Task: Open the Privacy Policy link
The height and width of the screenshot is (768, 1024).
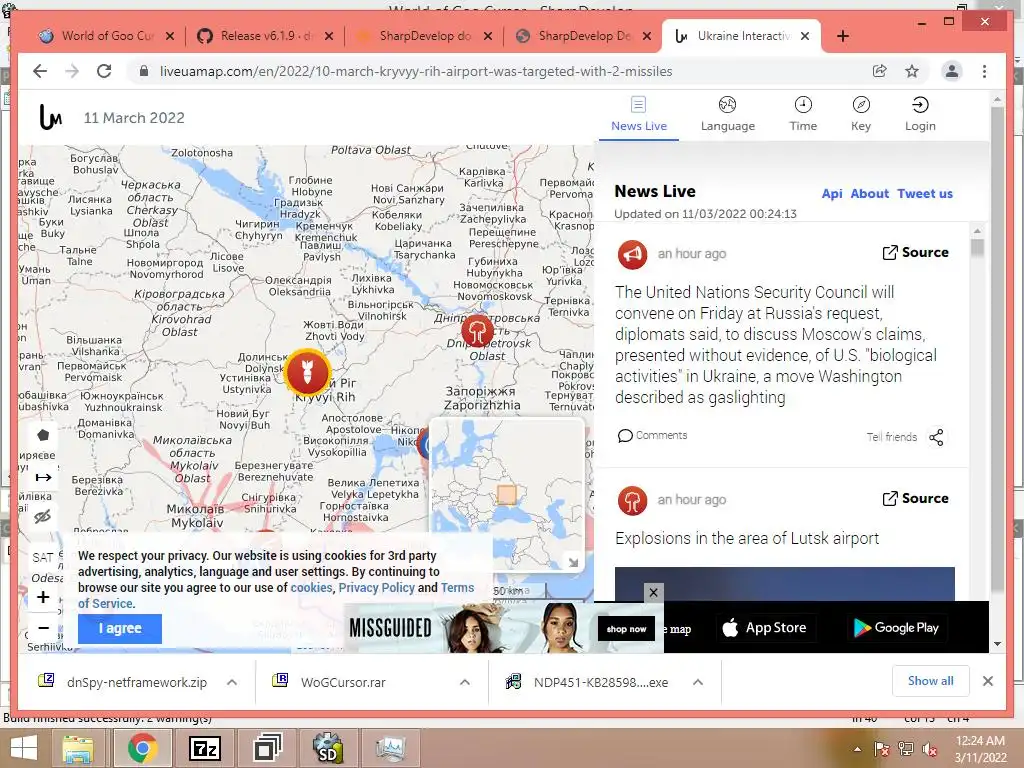Action: [x=376, y=587]
